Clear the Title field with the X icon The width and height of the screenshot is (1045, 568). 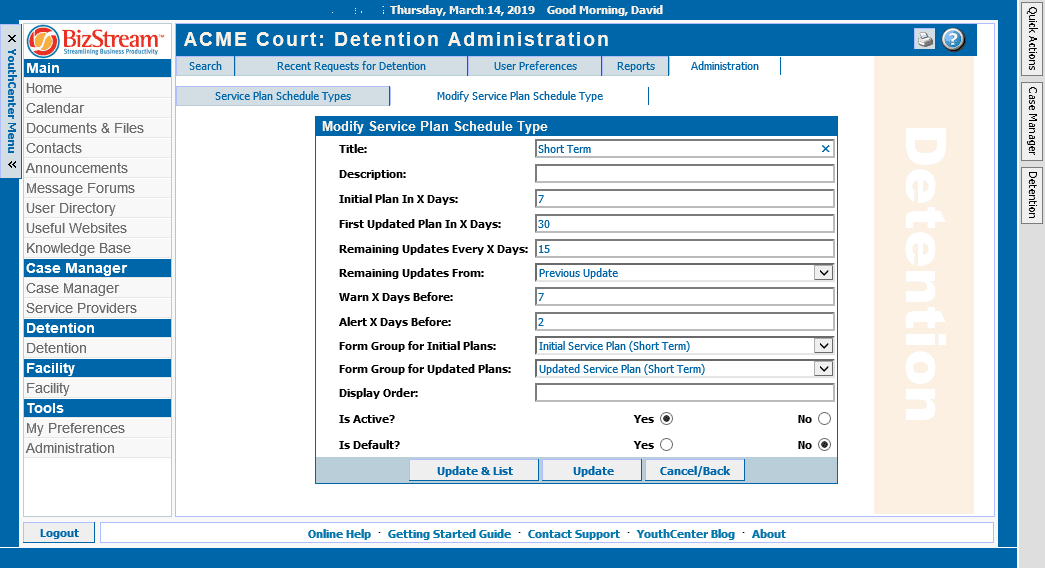point(825,149)
